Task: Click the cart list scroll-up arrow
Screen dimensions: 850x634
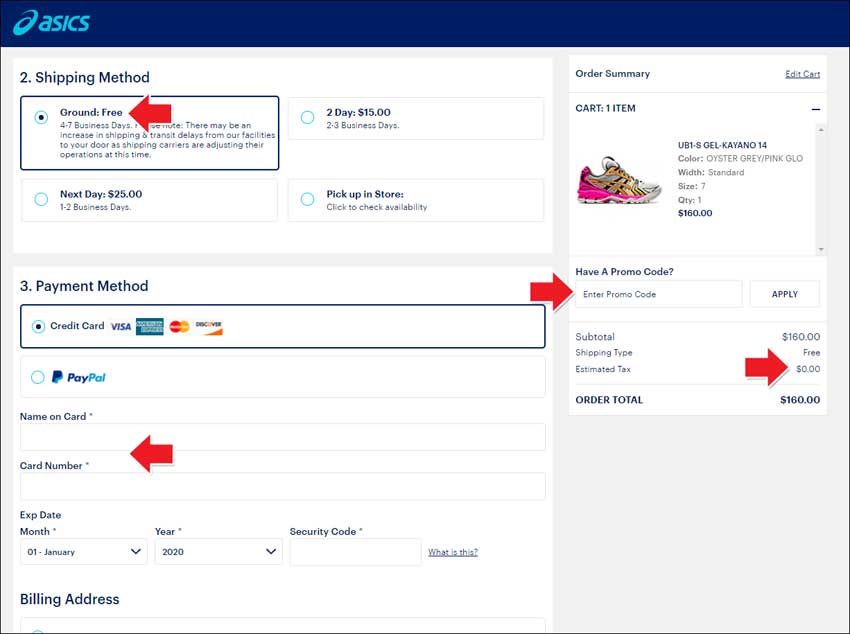Action: tap(821, 130)
